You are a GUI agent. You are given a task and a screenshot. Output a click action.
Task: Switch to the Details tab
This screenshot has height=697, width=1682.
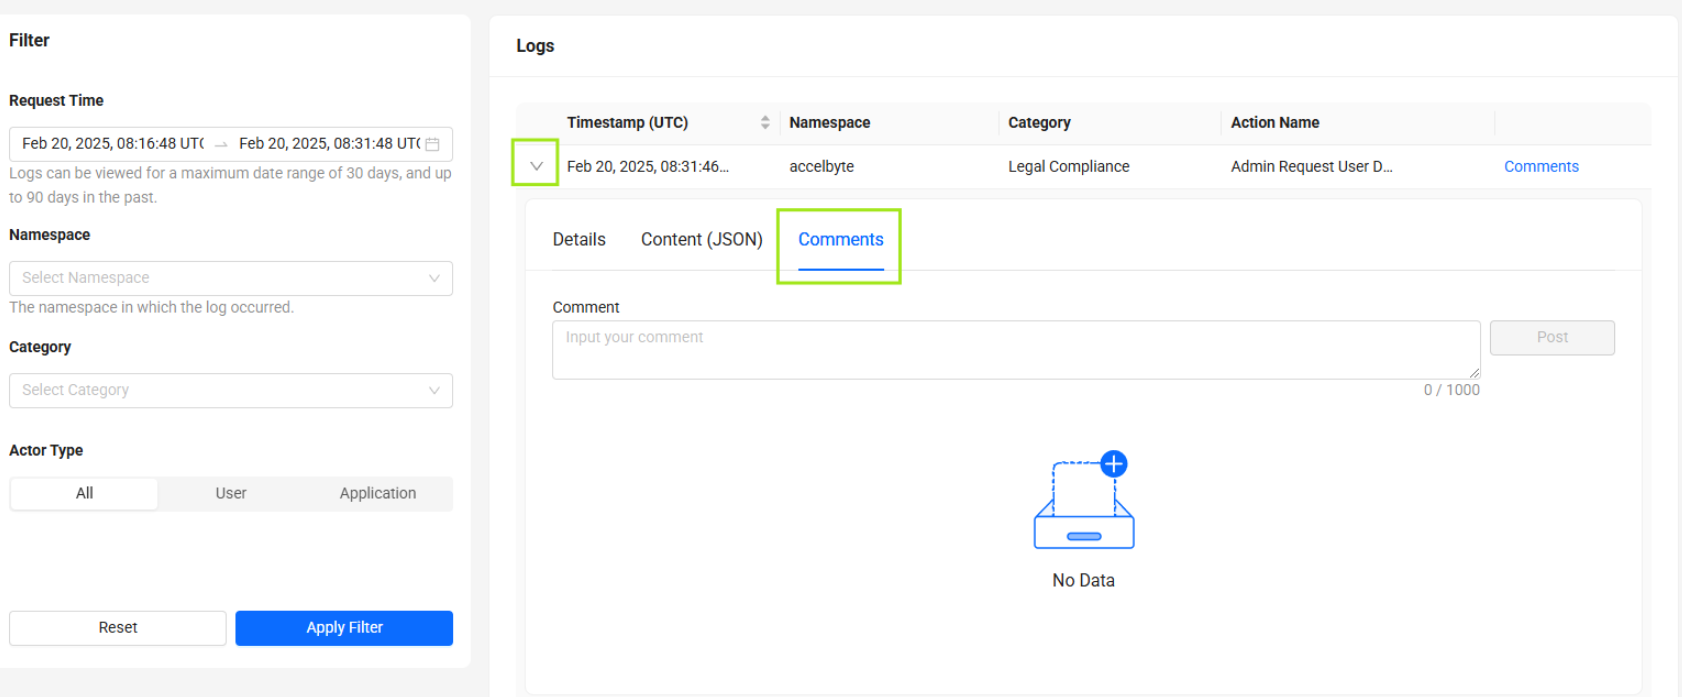[x=579, y=239]
